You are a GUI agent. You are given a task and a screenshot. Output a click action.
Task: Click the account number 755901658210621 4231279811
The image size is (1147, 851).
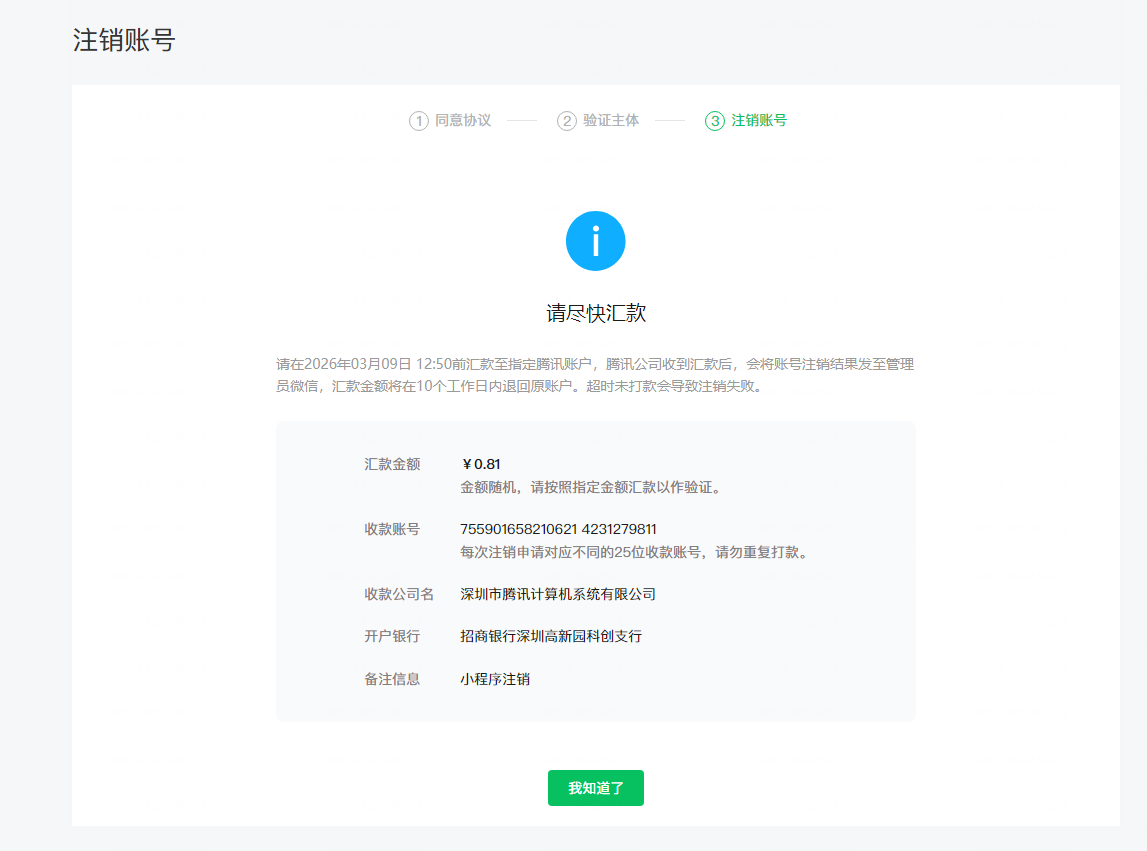point(558,529)
